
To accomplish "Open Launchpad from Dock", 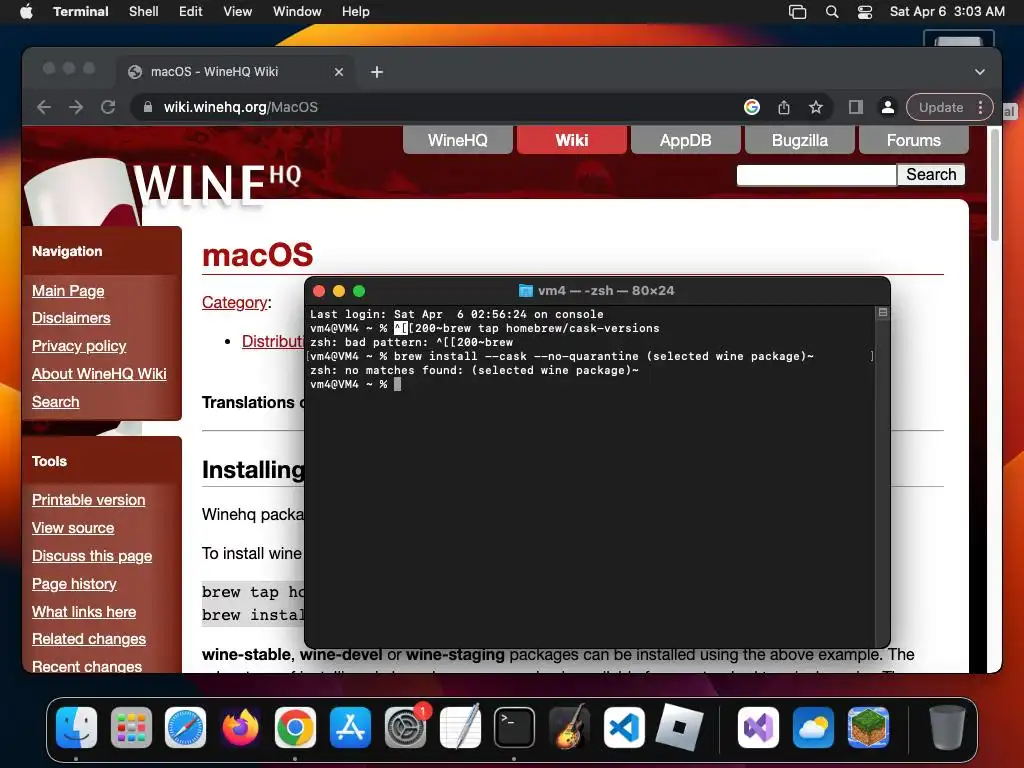I will click(131, 728).
